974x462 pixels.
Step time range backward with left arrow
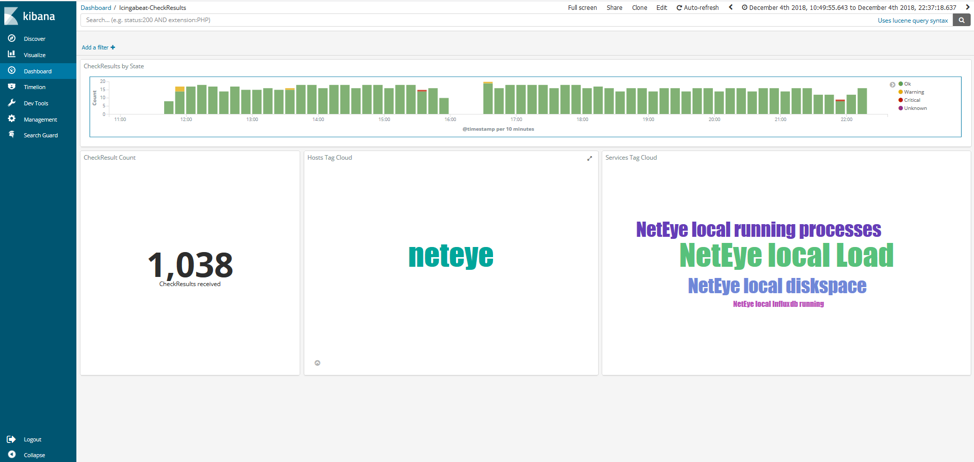(730, 7)
